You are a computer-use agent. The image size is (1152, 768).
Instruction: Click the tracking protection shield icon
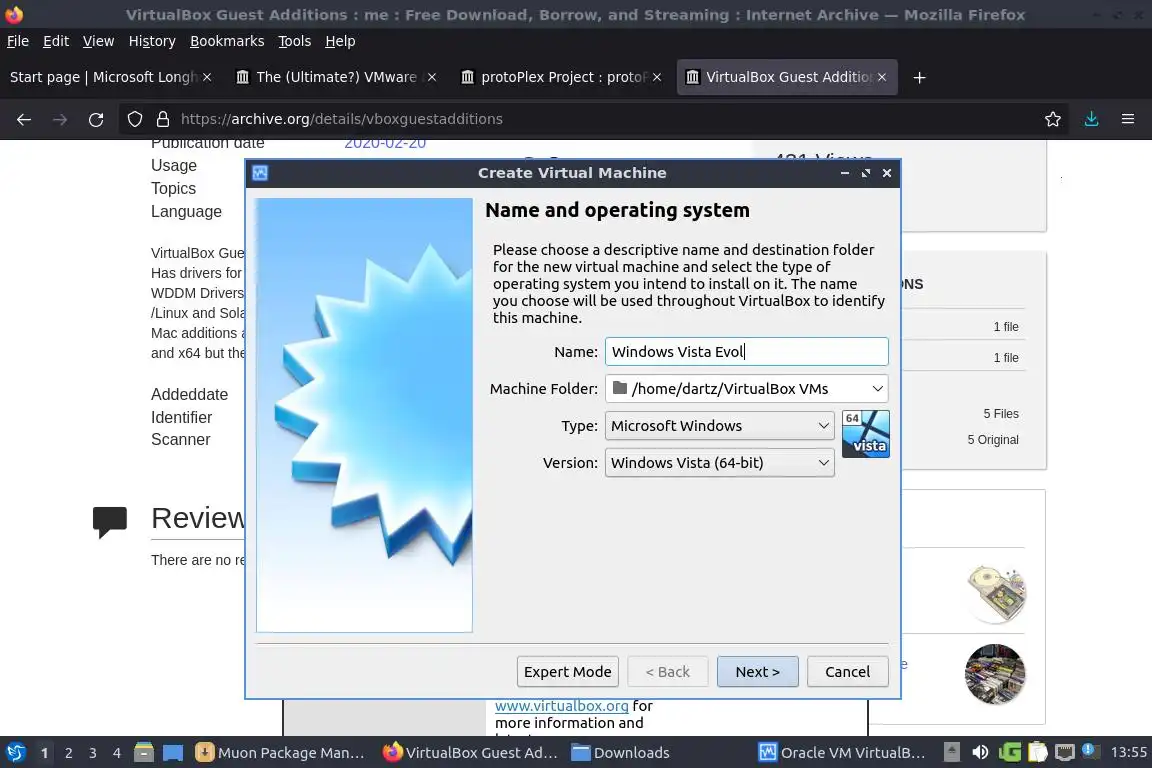134,119
